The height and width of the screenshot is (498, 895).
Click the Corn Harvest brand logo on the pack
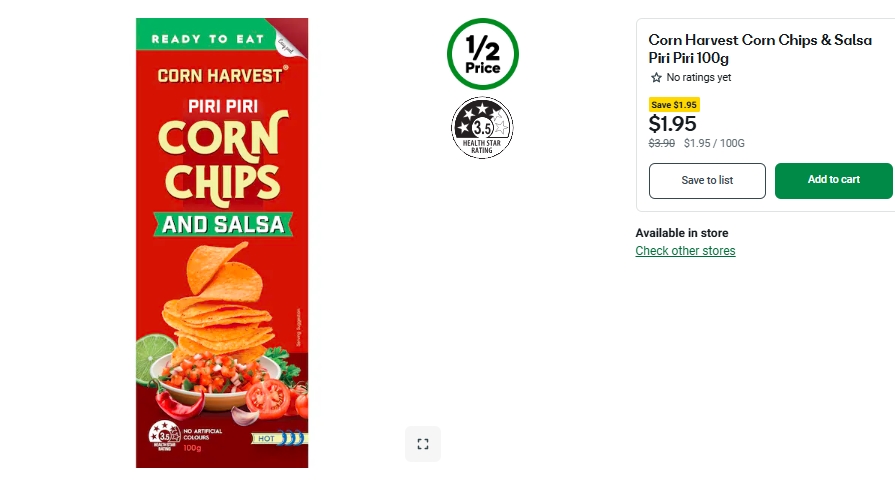tap(222, 74)
